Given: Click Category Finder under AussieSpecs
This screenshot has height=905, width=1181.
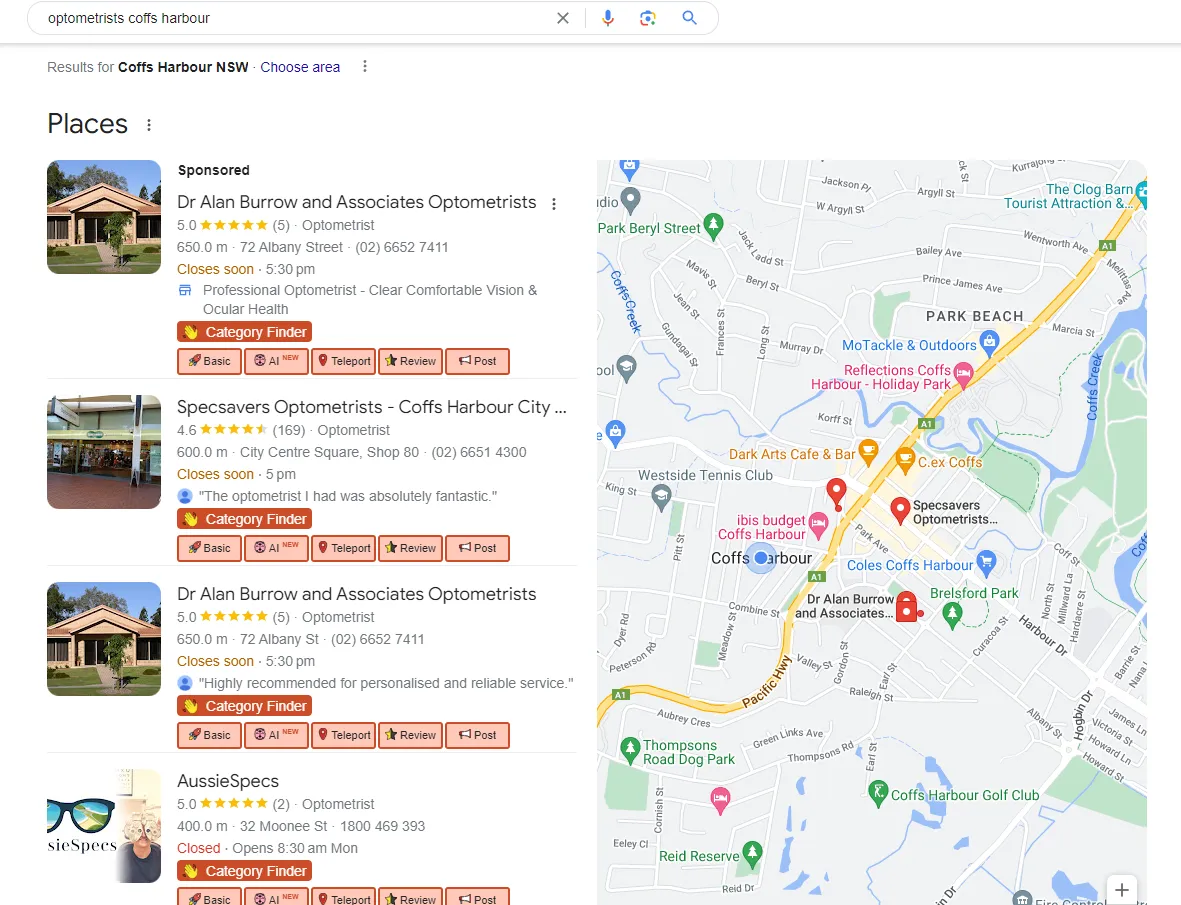Looking at the screenshot, I should tap(245, 871).
